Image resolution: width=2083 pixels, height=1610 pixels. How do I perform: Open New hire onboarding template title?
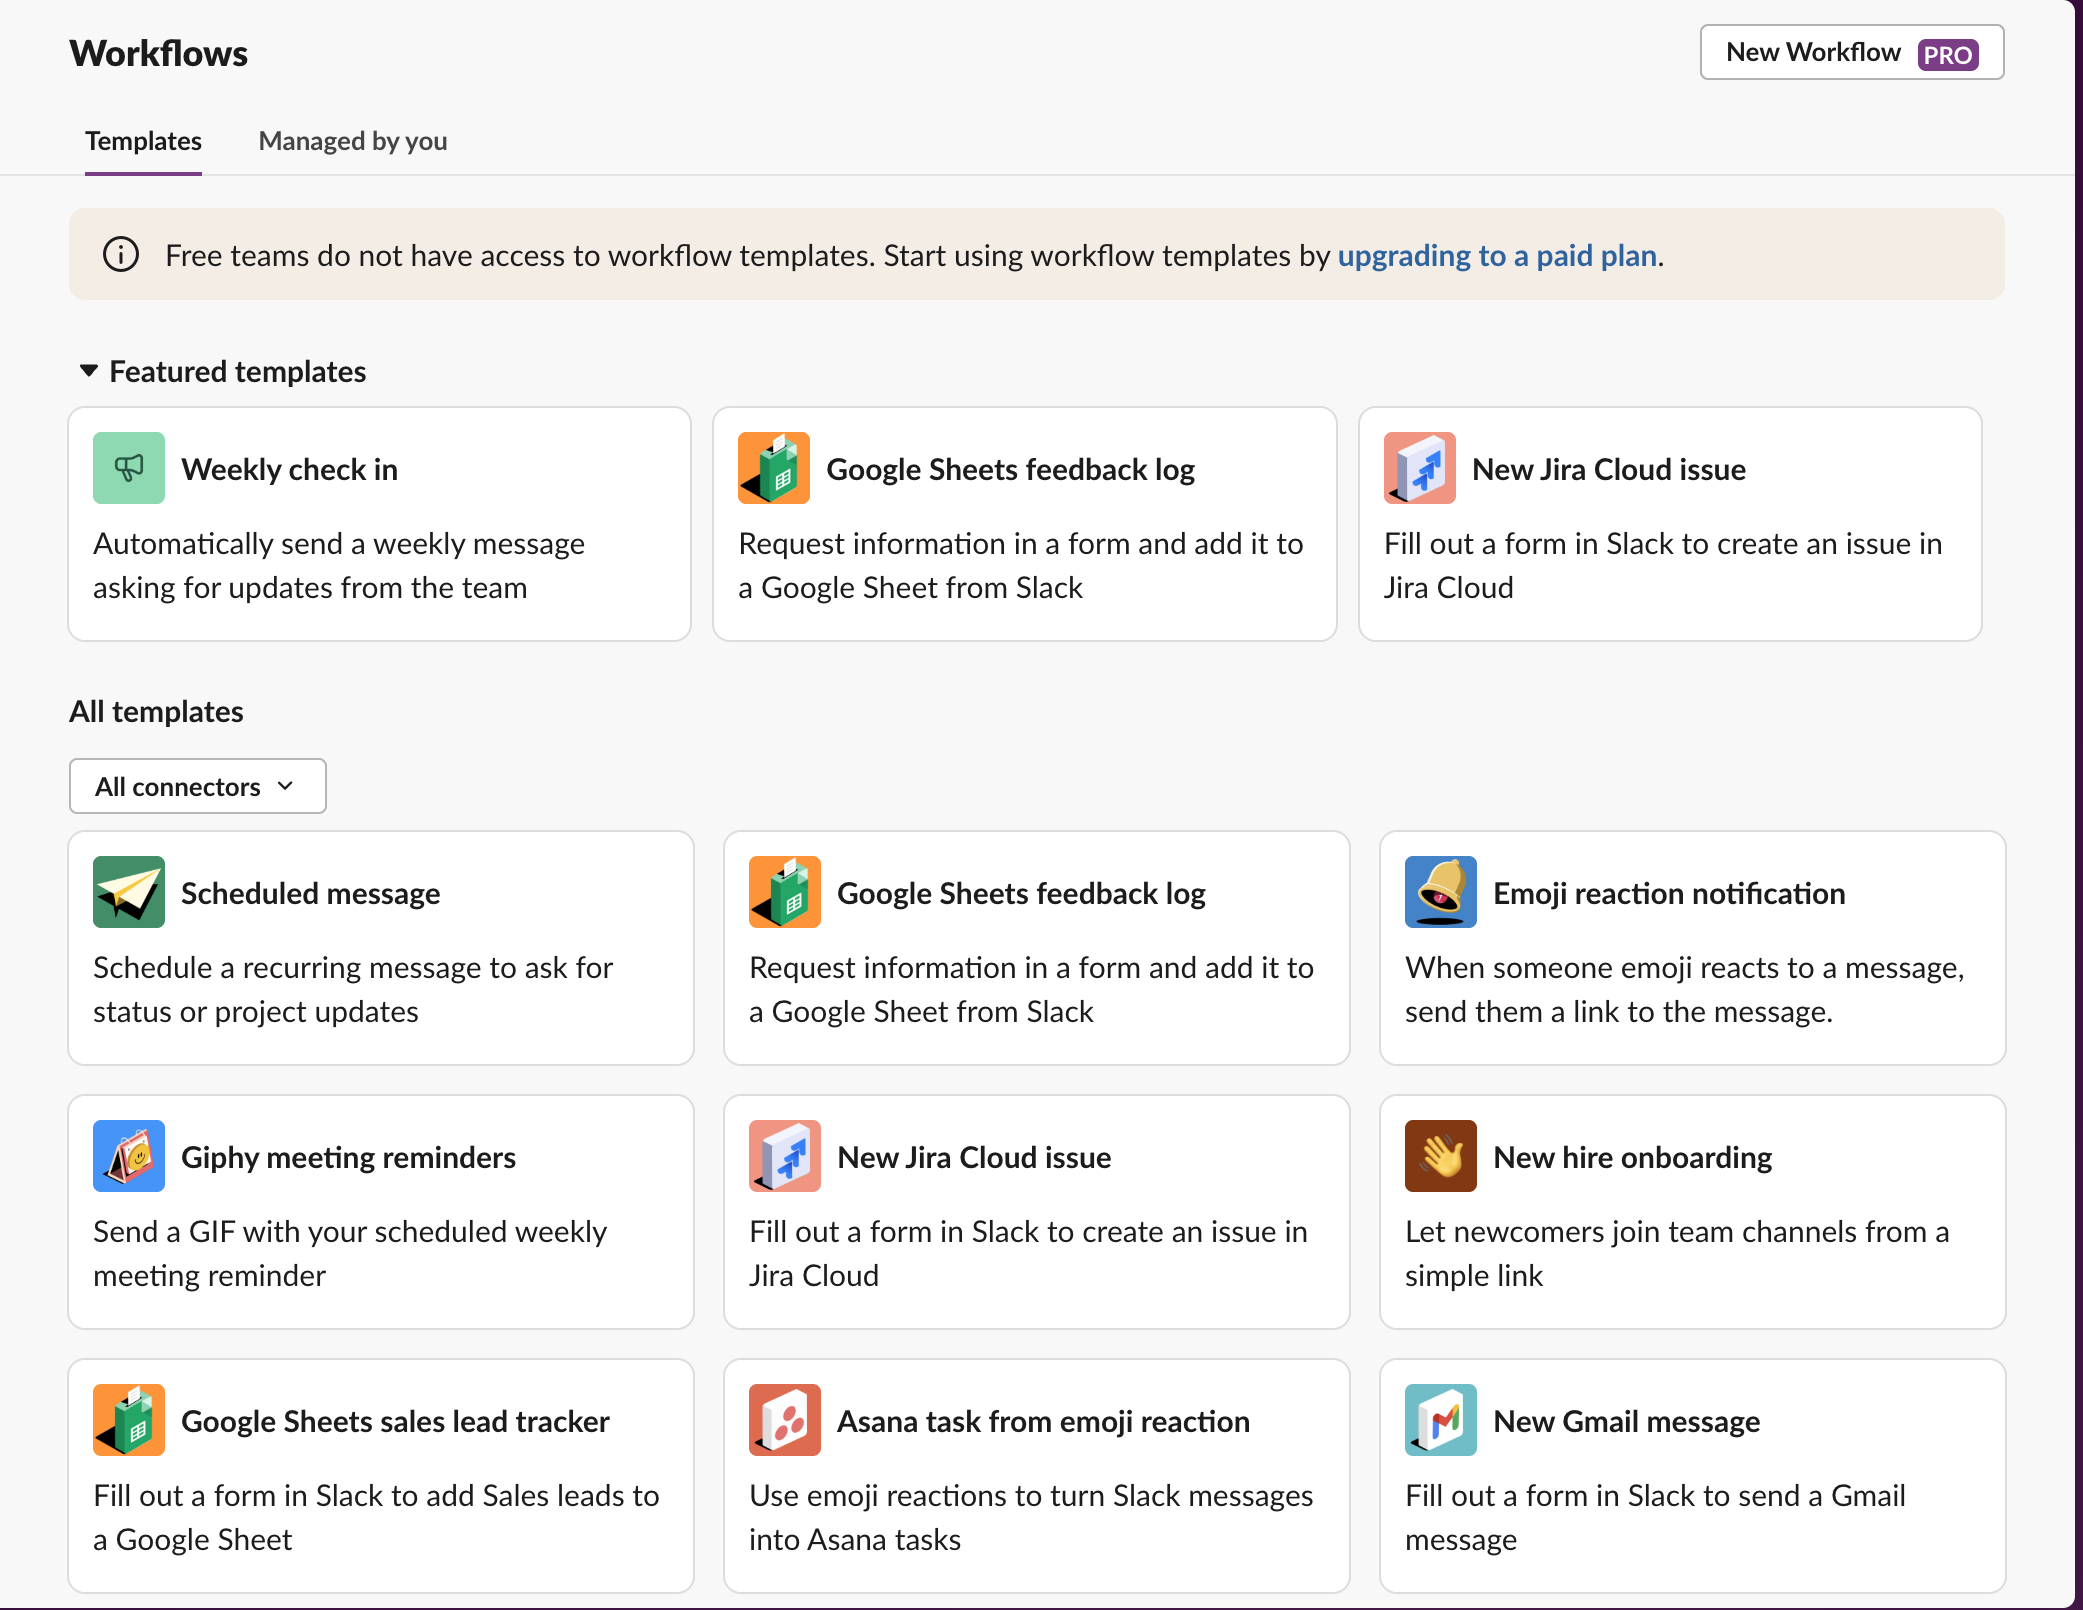tap(1633, 1157)
